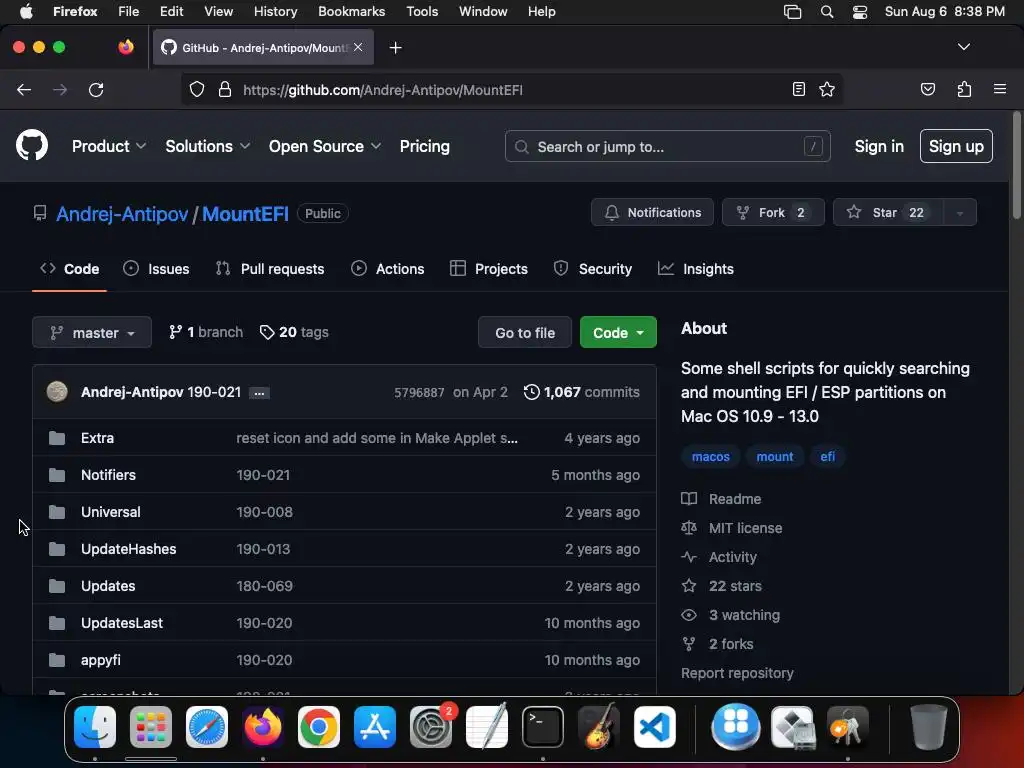The height and width of the screenshot is (768, 1024).
Task: Open the 1,067 commits history link
Action: coord(582,392)
